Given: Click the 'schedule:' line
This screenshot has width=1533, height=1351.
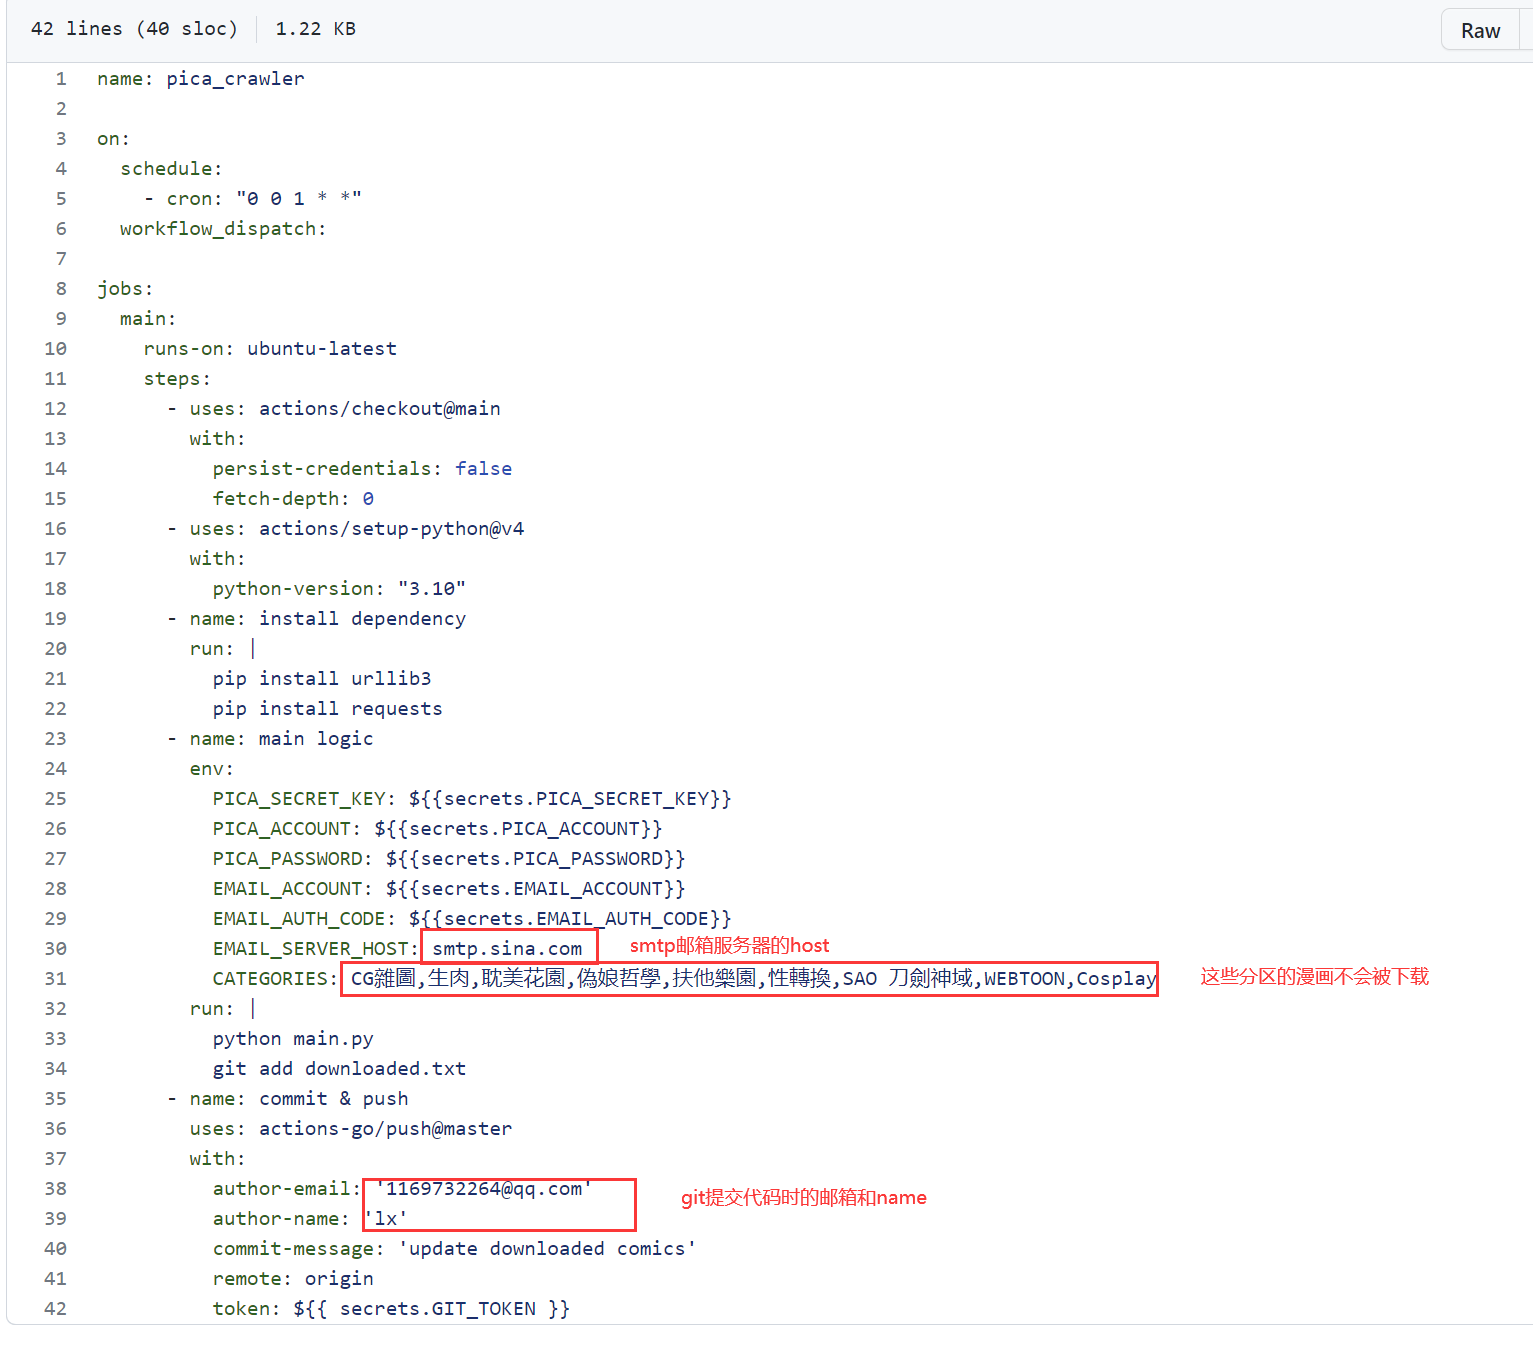Looking at the screenshot, I should click(171, 169).
